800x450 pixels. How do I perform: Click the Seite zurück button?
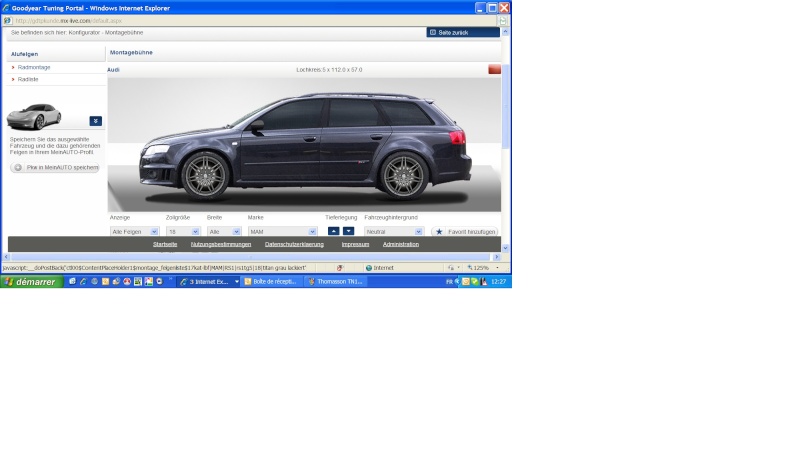[x=463, y=32]
